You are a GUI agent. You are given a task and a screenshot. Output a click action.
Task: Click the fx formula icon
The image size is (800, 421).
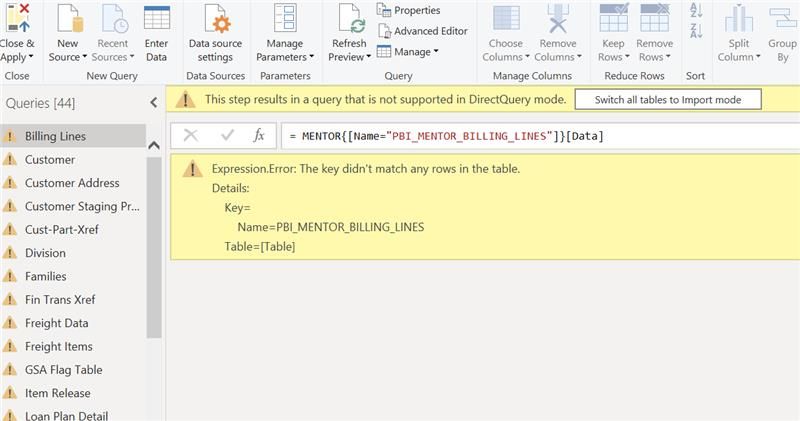coord(259,135)
